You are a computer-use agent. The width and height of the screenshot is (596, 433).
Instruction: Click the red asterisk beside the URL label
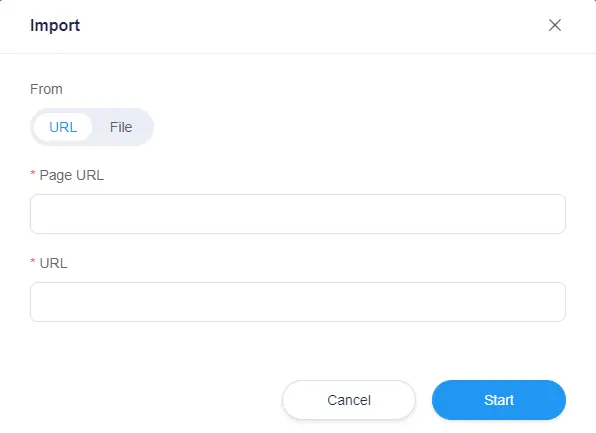pos(33,262)
